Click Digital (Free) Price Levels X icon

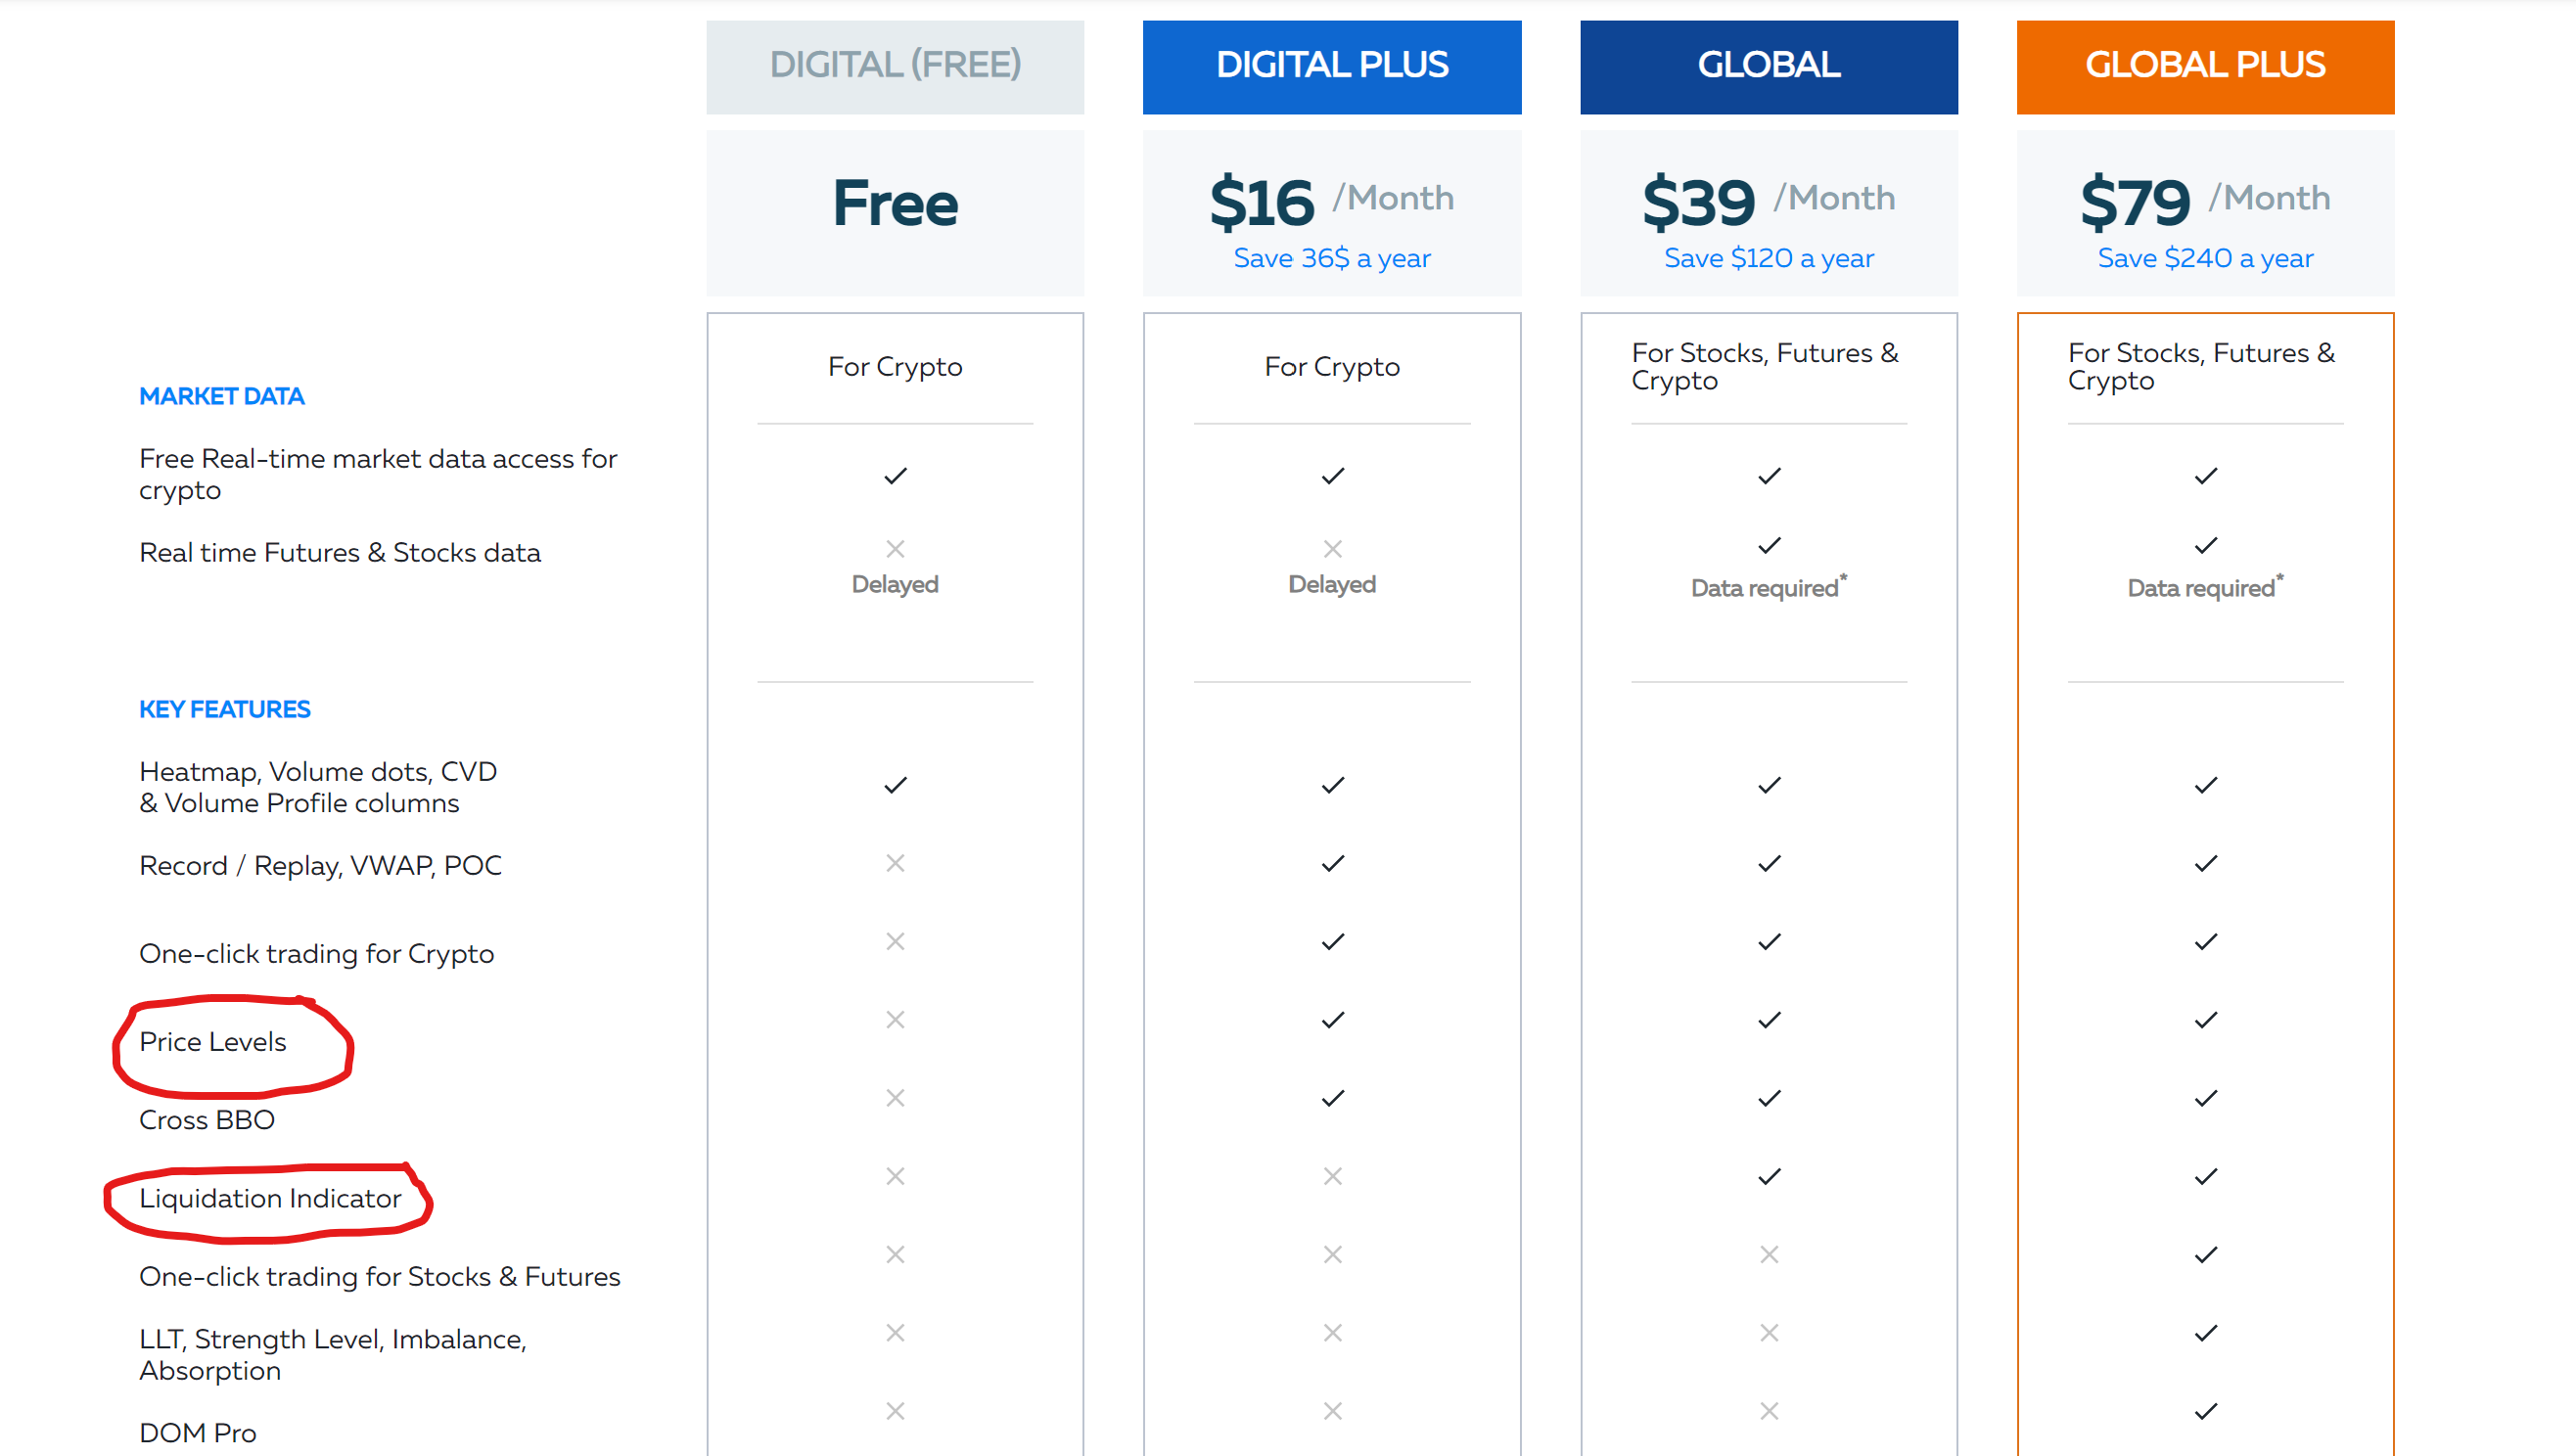[895, 1019]
